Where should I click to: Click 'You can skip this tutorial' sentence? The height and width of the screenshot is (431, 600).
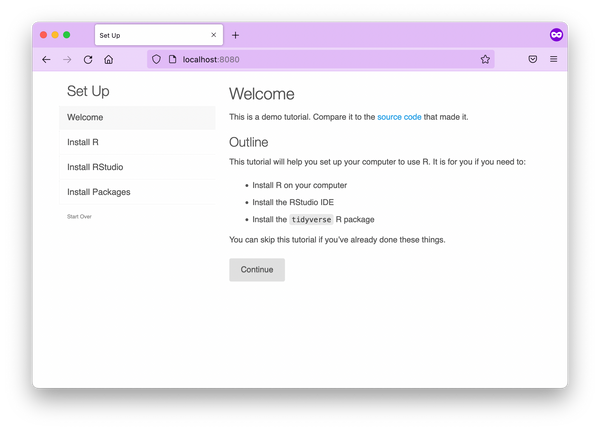[337, 240]
